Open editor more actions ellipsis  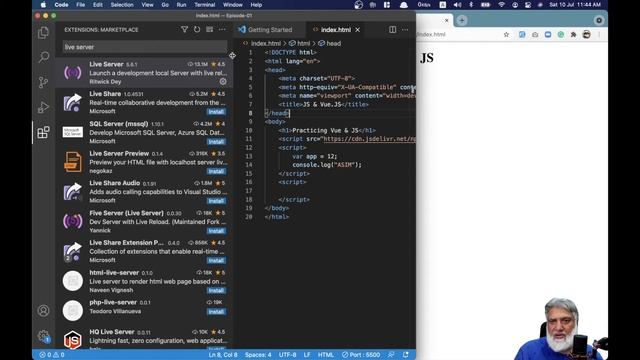coord(405,29)
